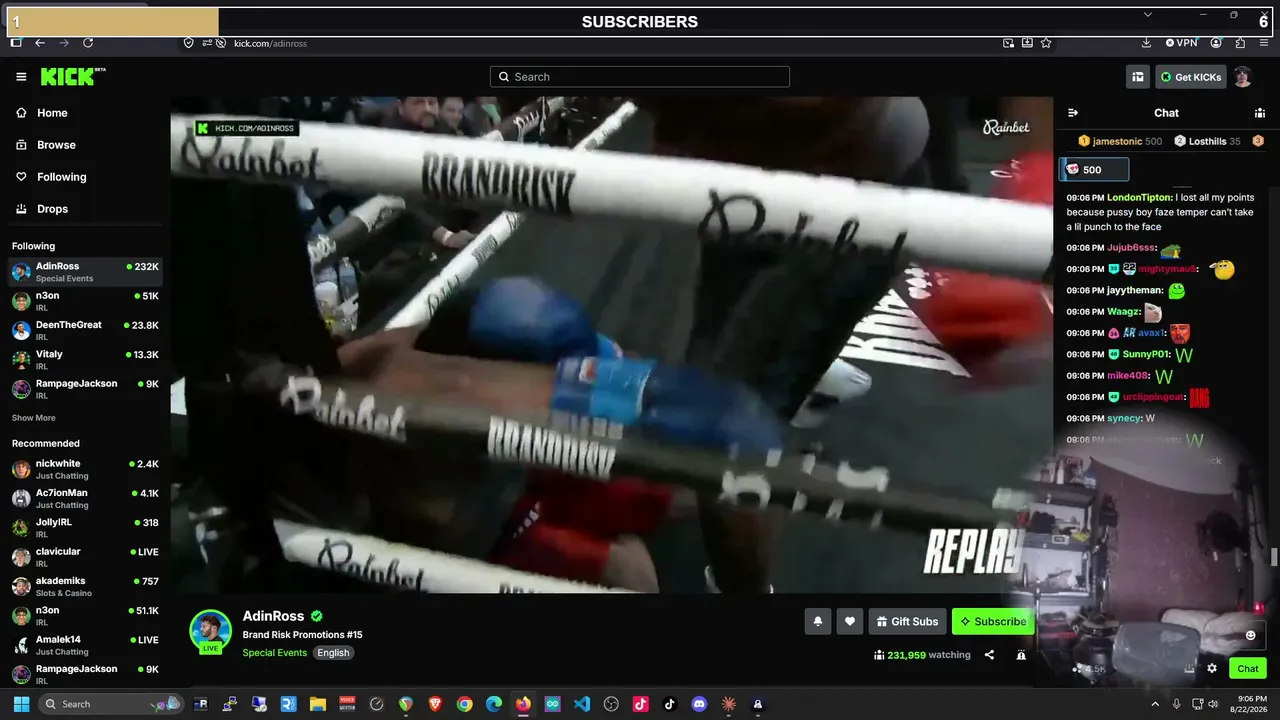Viewport: 1280px width, 720px height.
Task: Click the KICK logo
Action: pos(72,76)
